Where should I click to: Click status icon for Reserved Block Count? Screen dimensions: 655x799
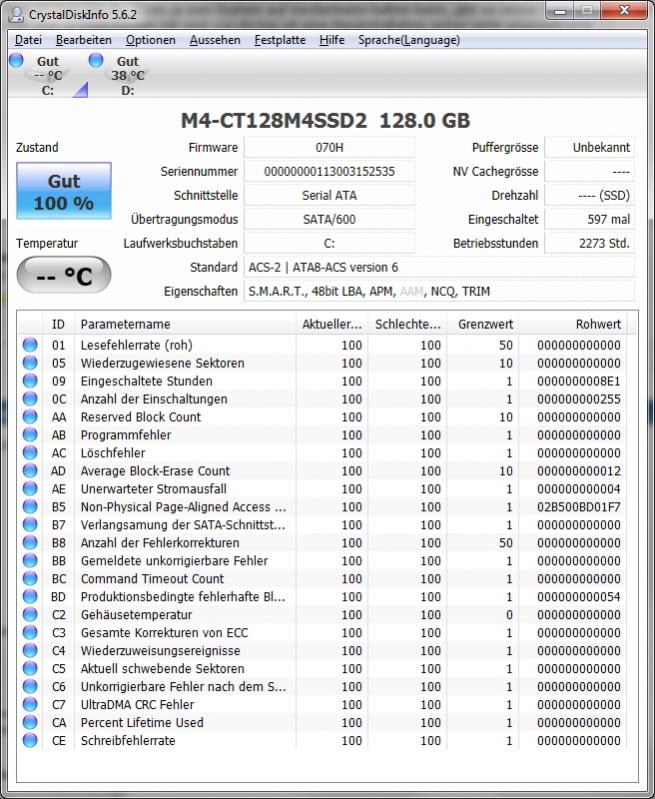pos(30,417)
